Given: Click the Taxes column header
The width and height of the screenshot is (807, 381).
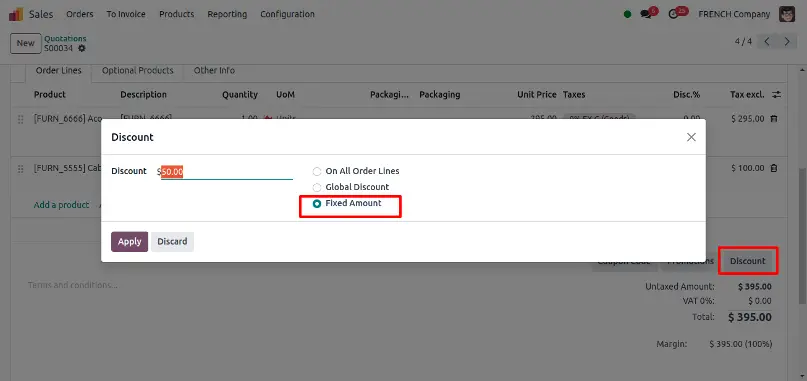Looking at the screenshot, I should point(574,95).
